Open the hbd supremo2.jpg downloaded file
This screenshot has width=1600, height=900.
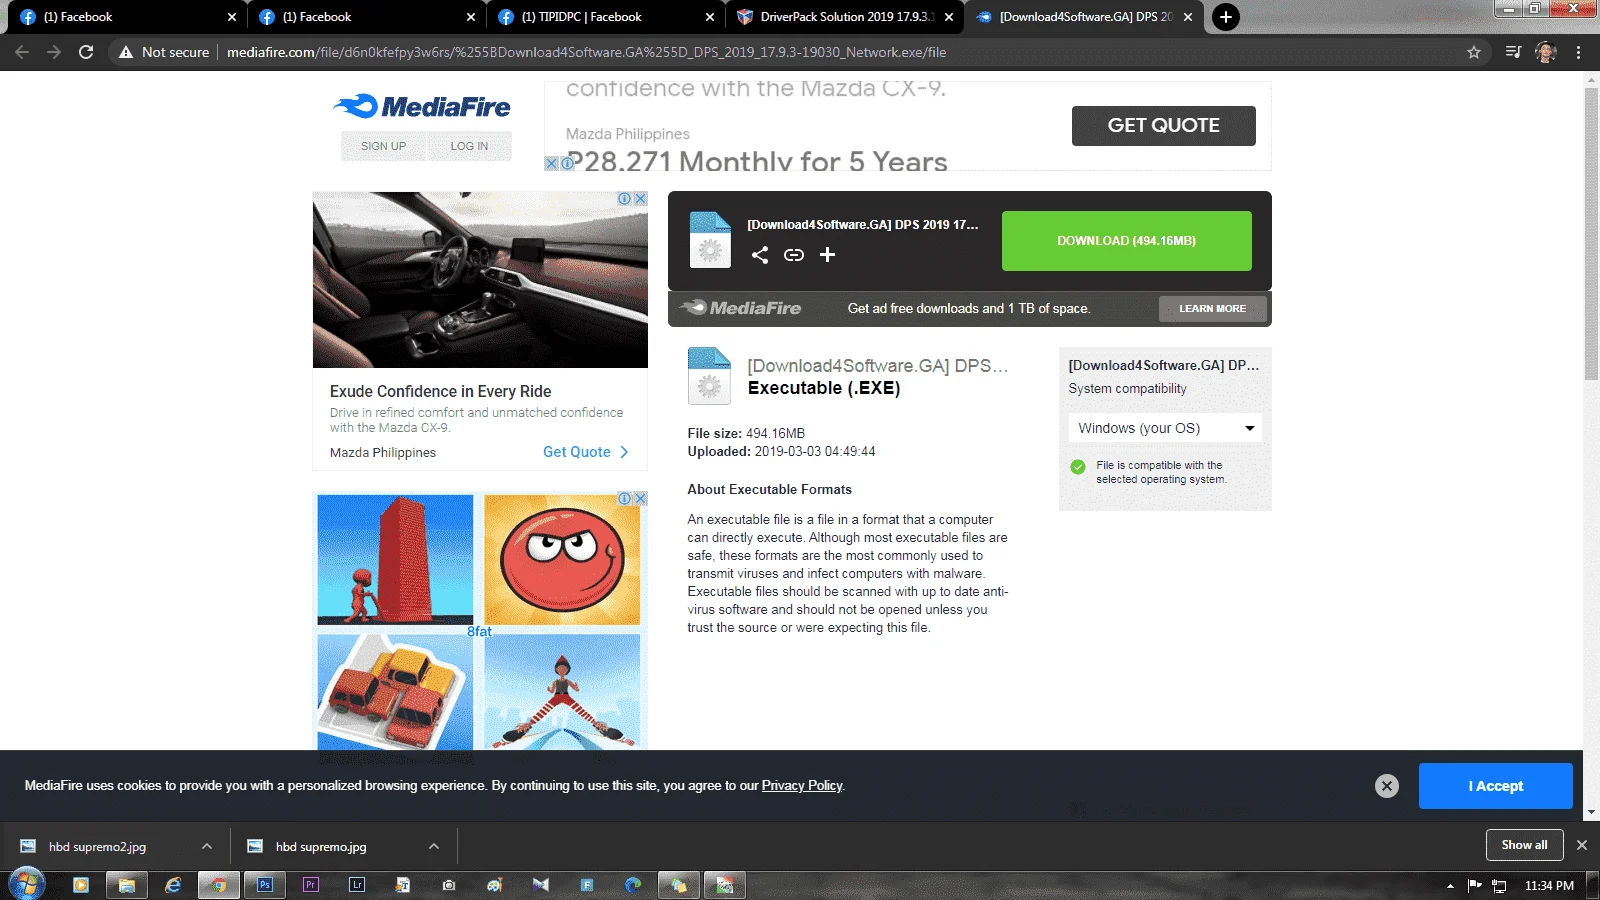tap(97, 847)
